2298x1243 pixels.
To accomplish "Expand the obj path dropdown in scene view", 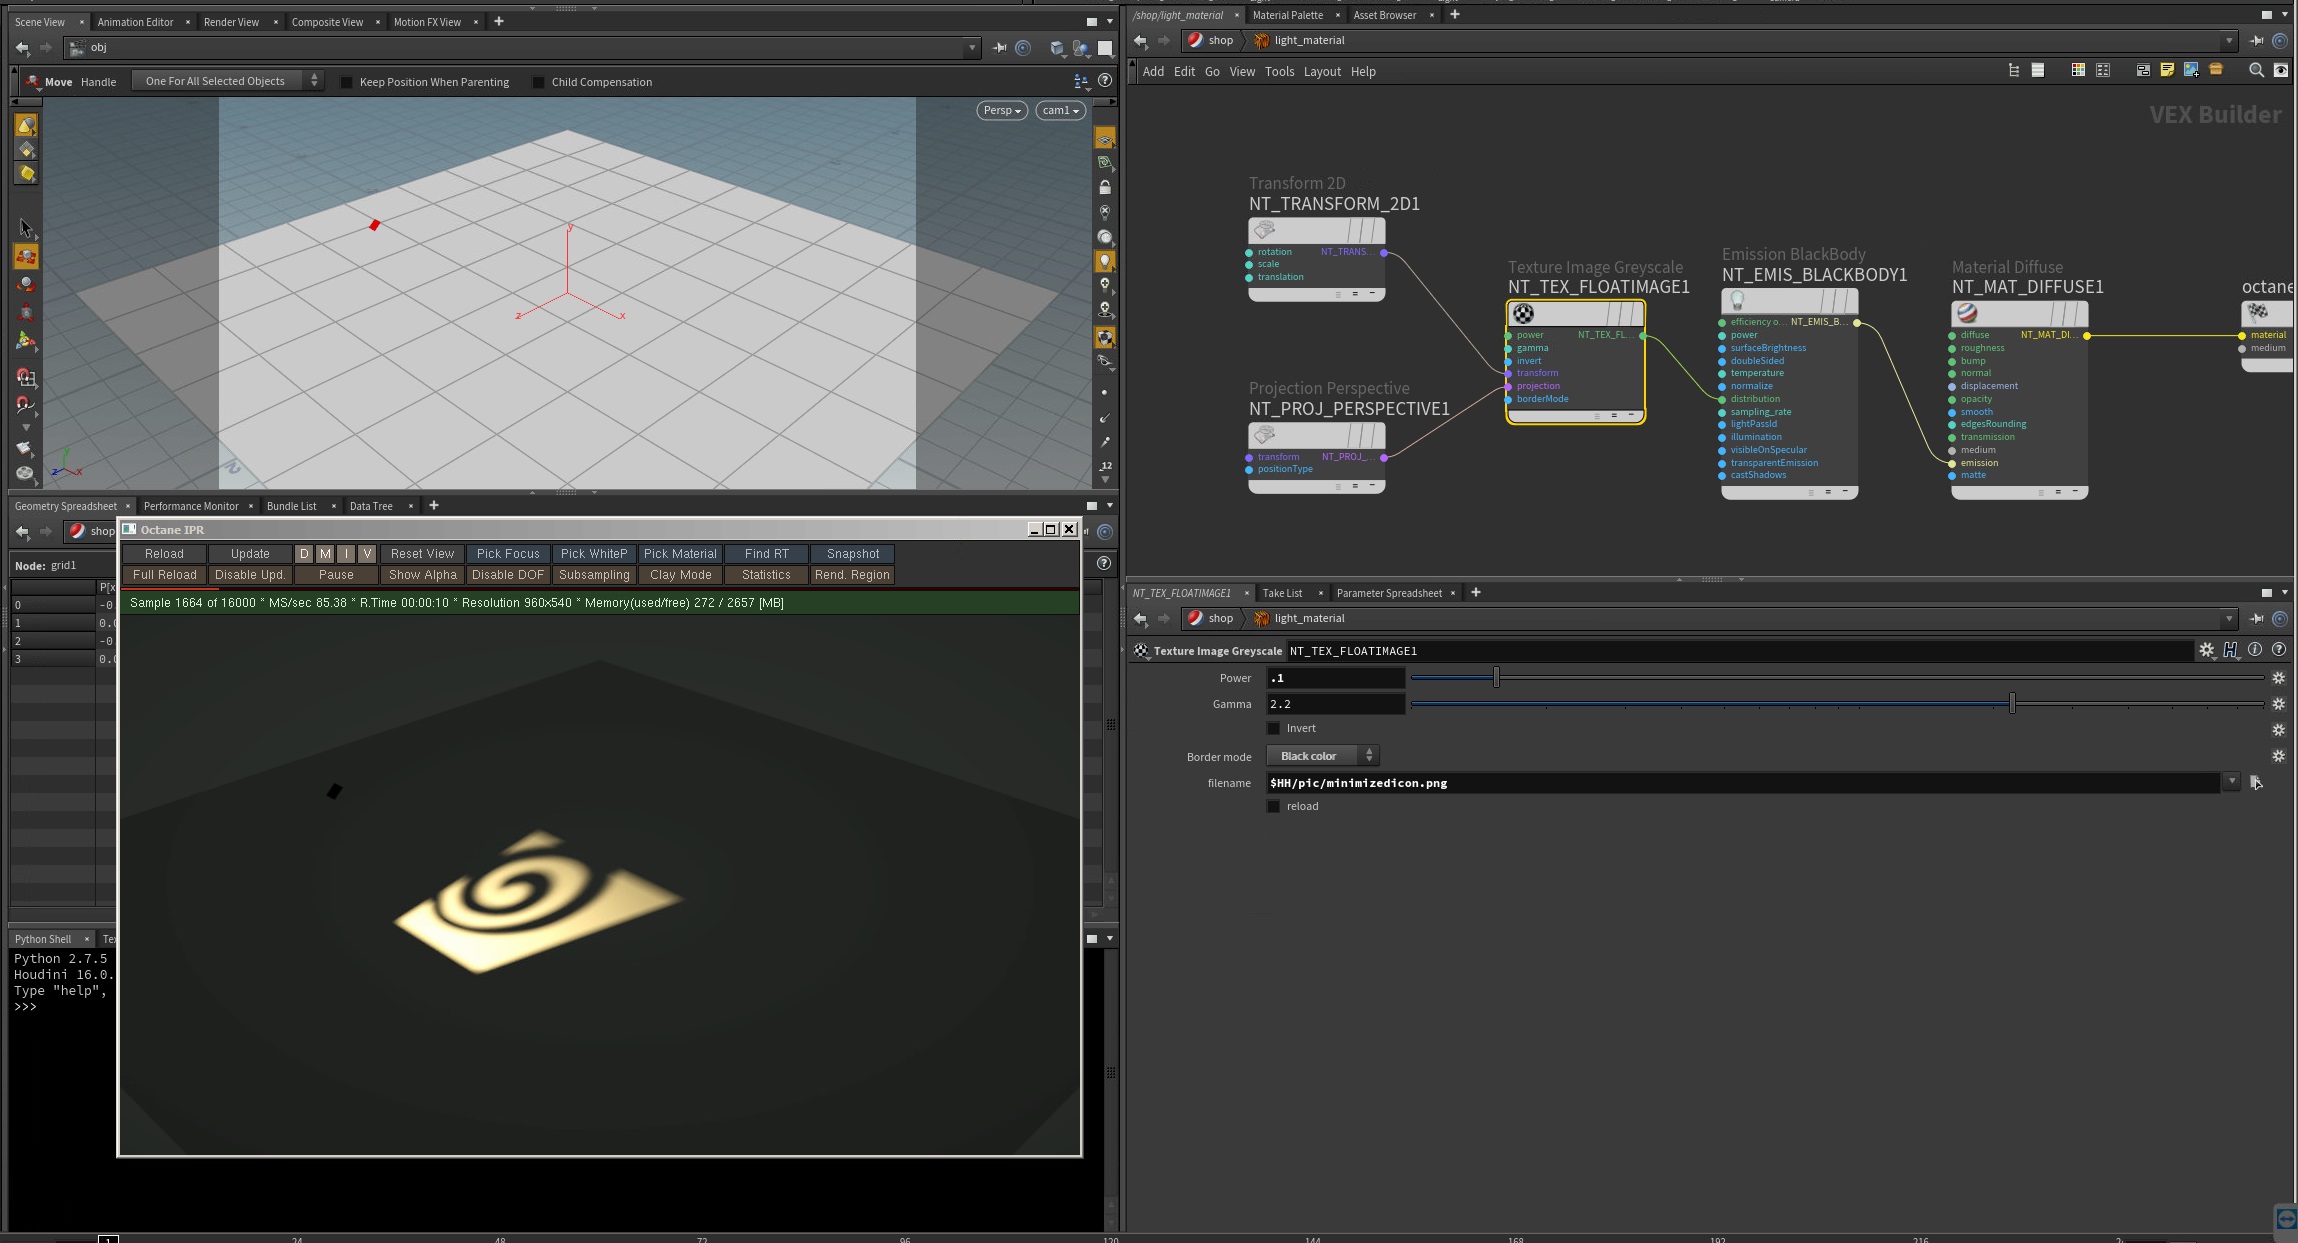I will pyautogui.click(x=971, y=47).
